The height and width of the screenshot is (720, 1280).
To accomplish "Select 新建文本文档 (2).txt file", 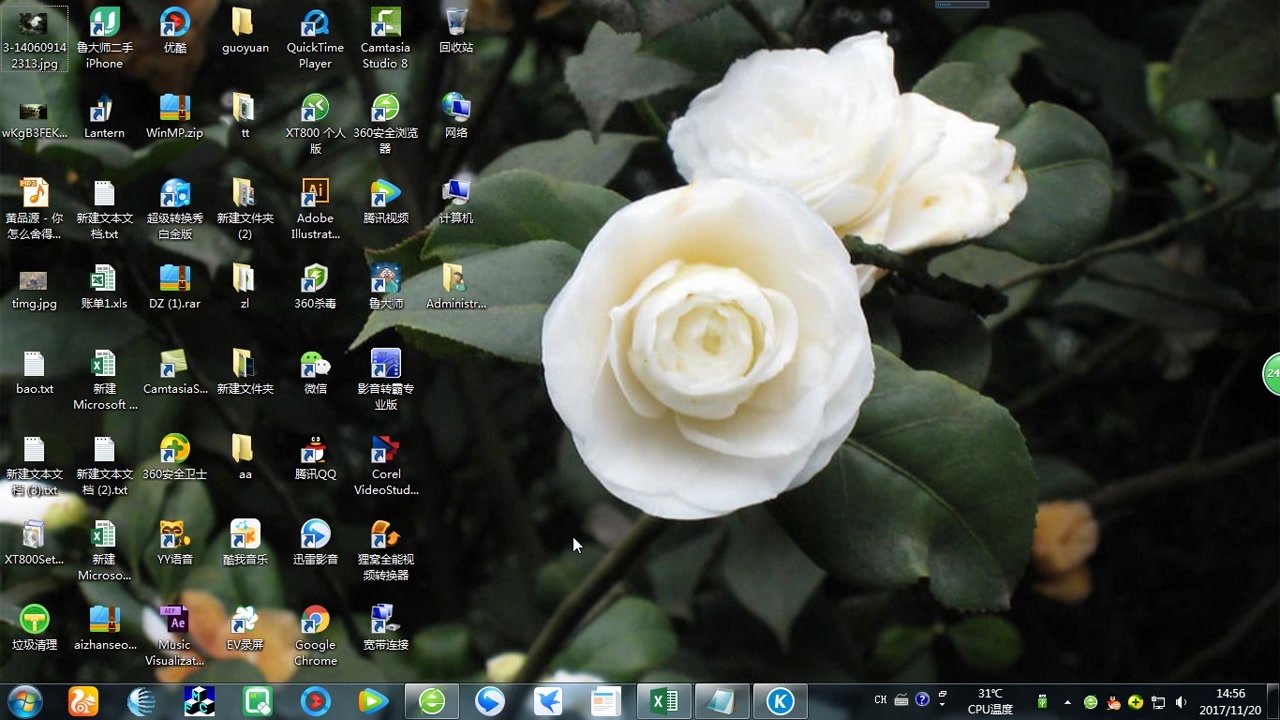I will 104,465.
